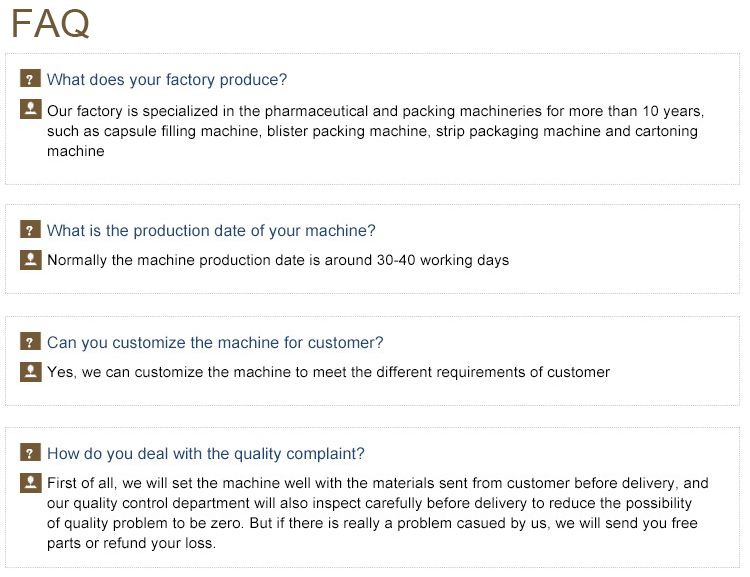Click the answer about different requirements of customer
The height and width of the screenshot is (577, 750).
[x=328, y=373]
